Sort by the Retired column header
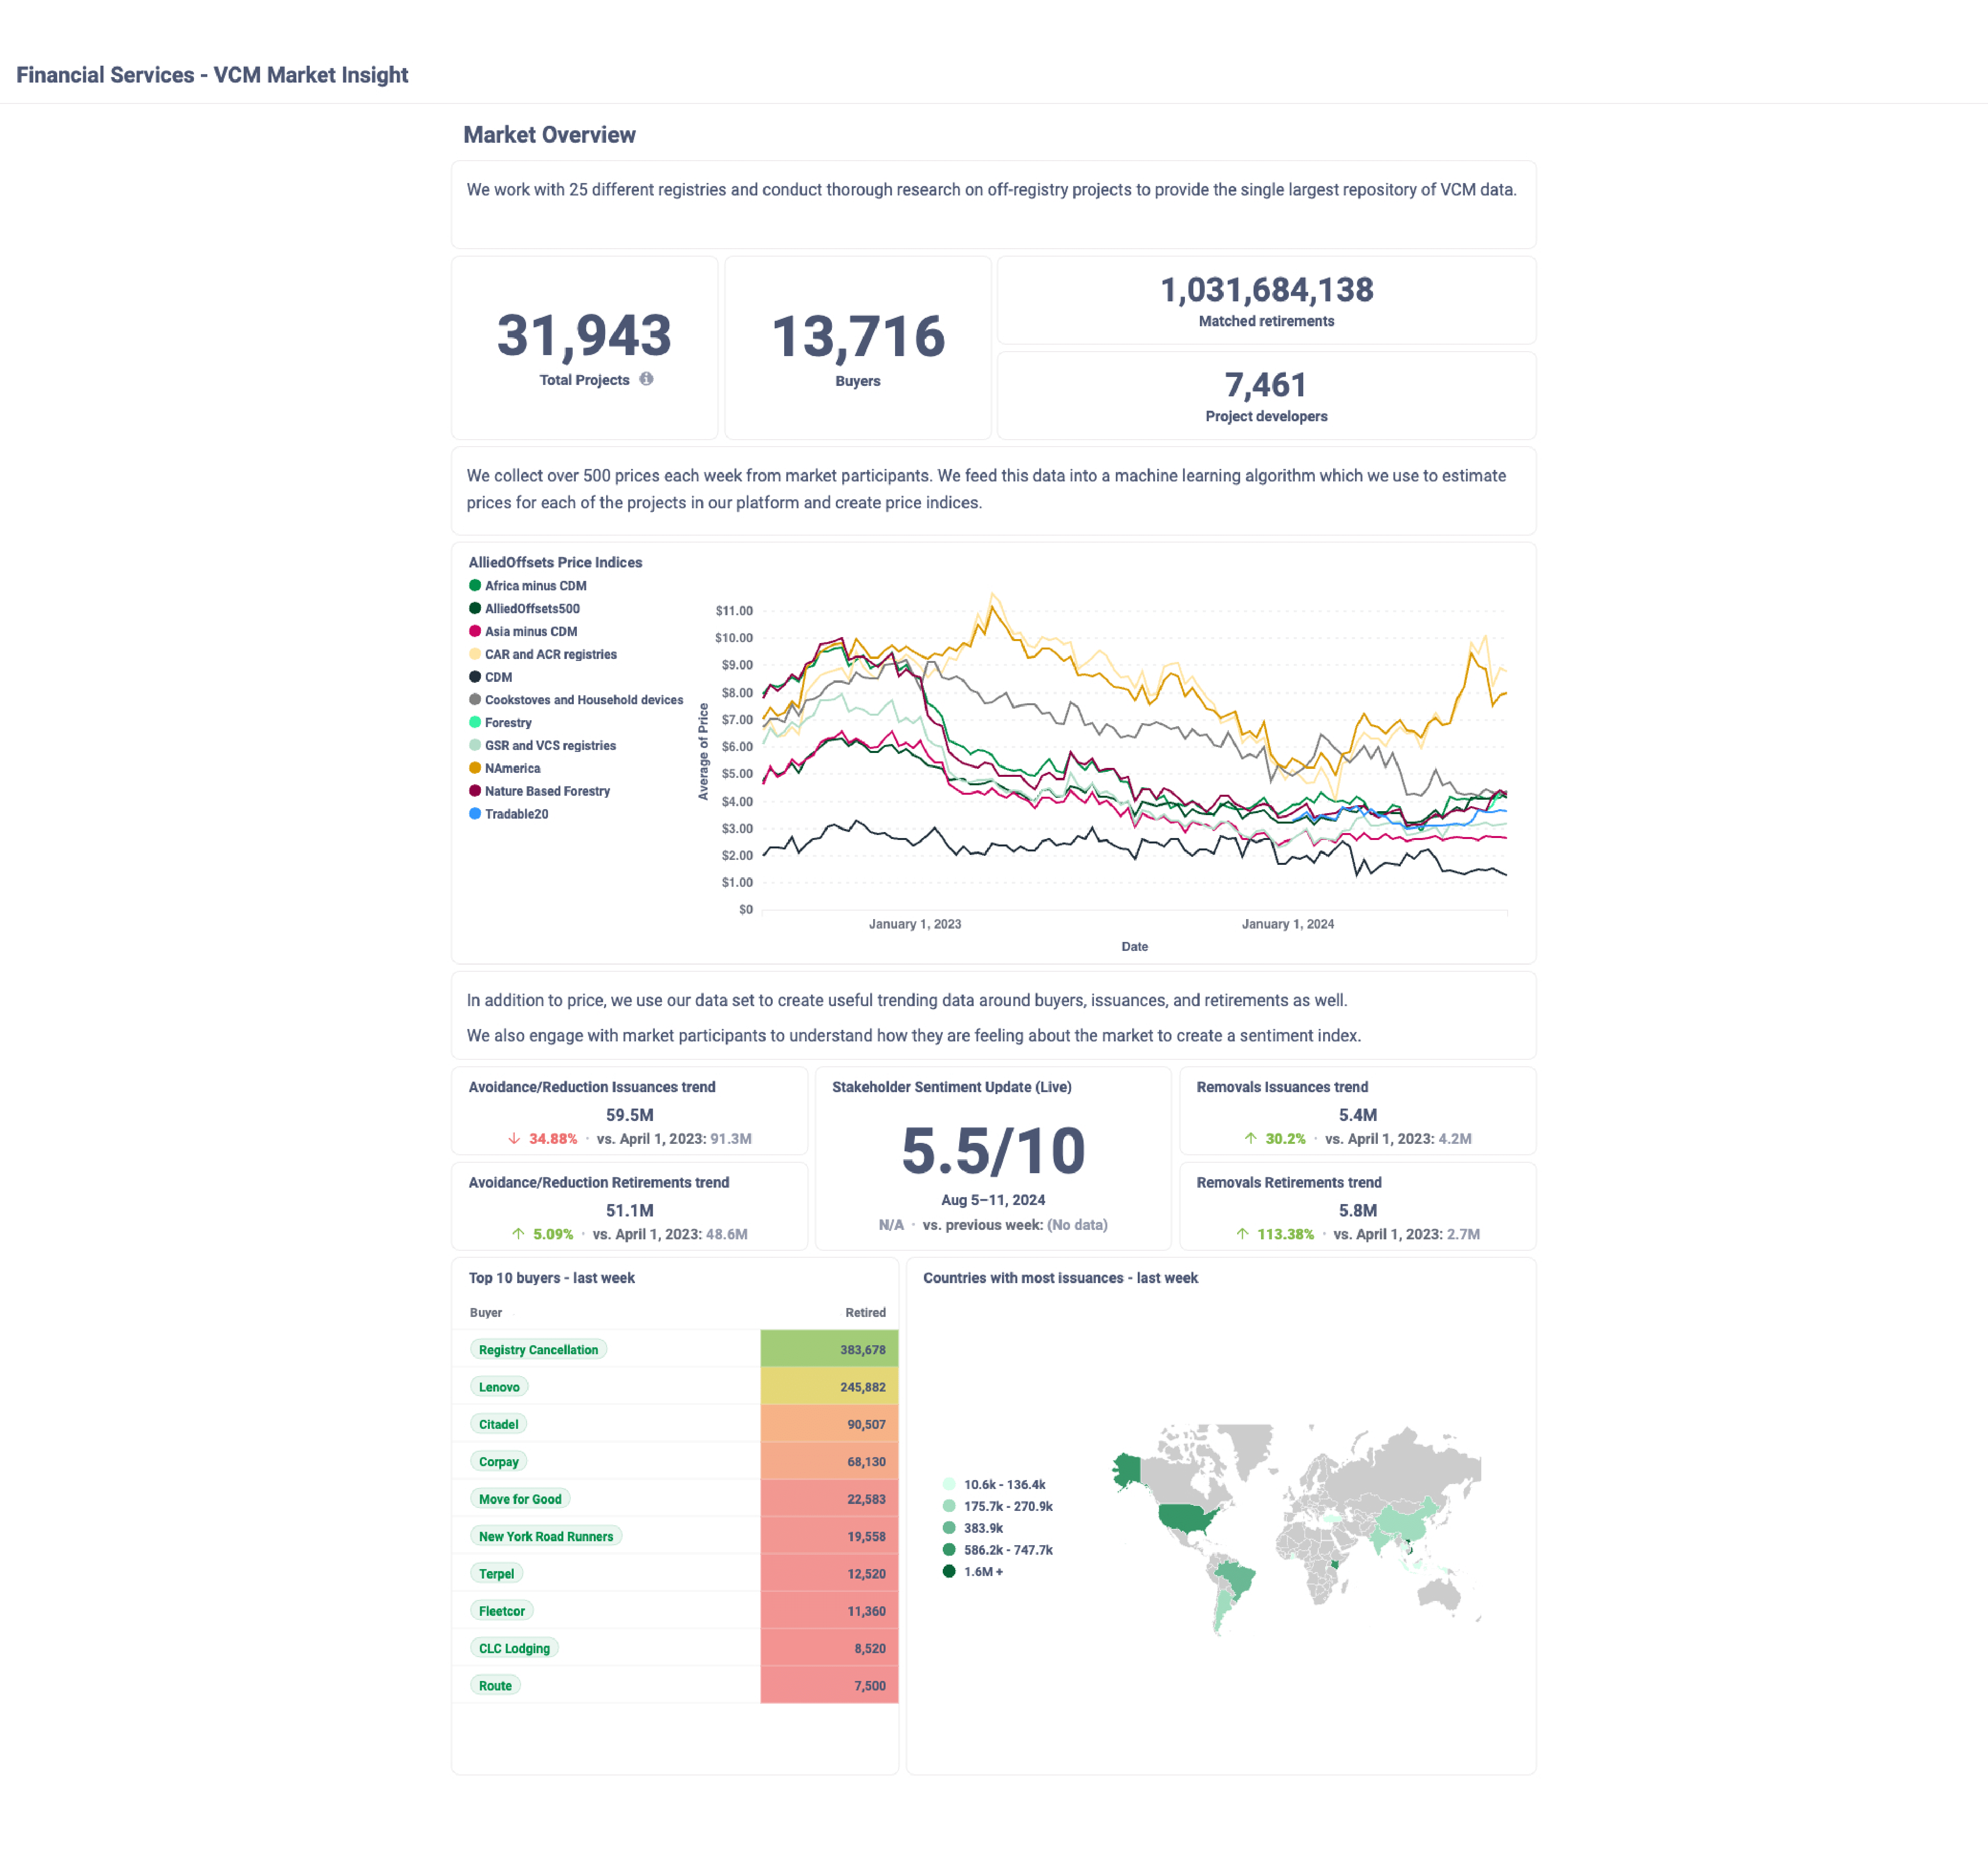The image size is (1988, 1864). pos(865,1313)
